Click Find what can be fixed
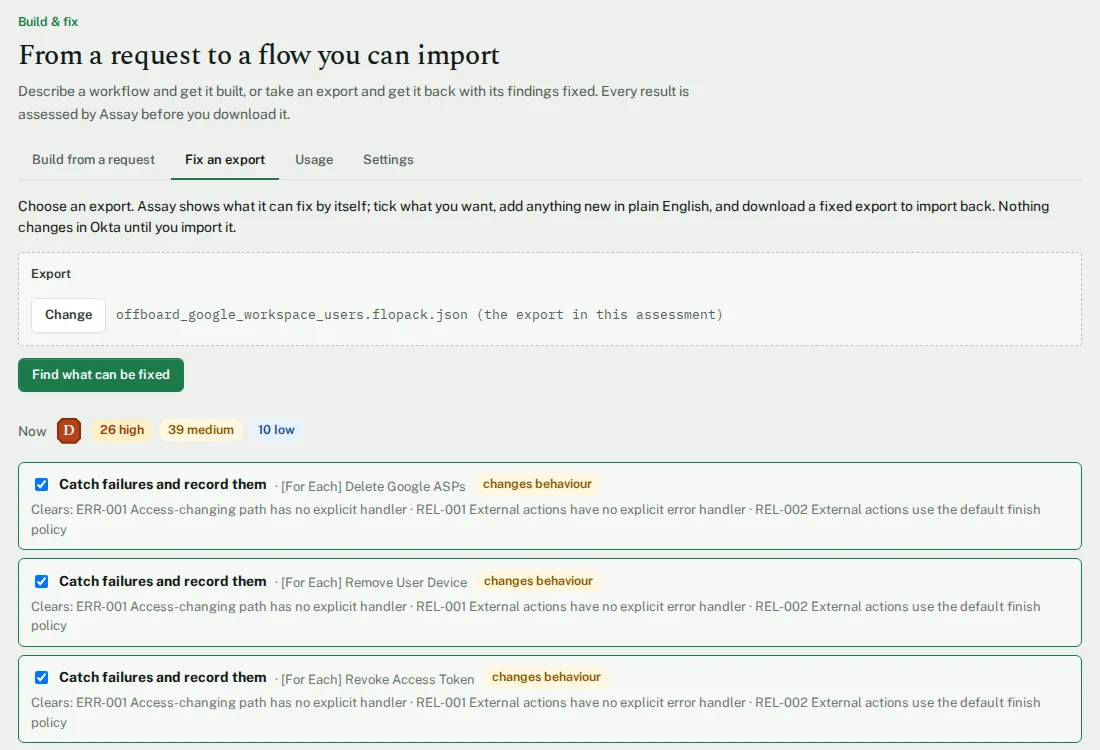 click(101, 375)
